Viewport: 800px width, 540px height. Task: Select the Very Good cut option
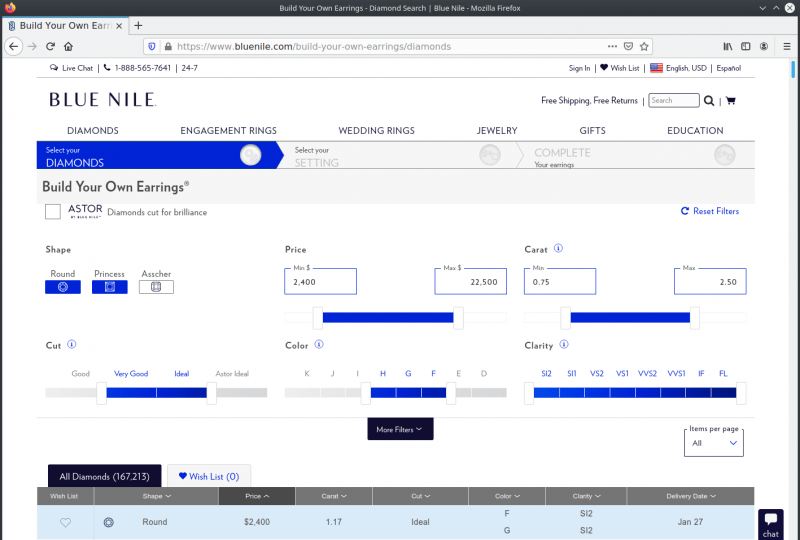131,374
